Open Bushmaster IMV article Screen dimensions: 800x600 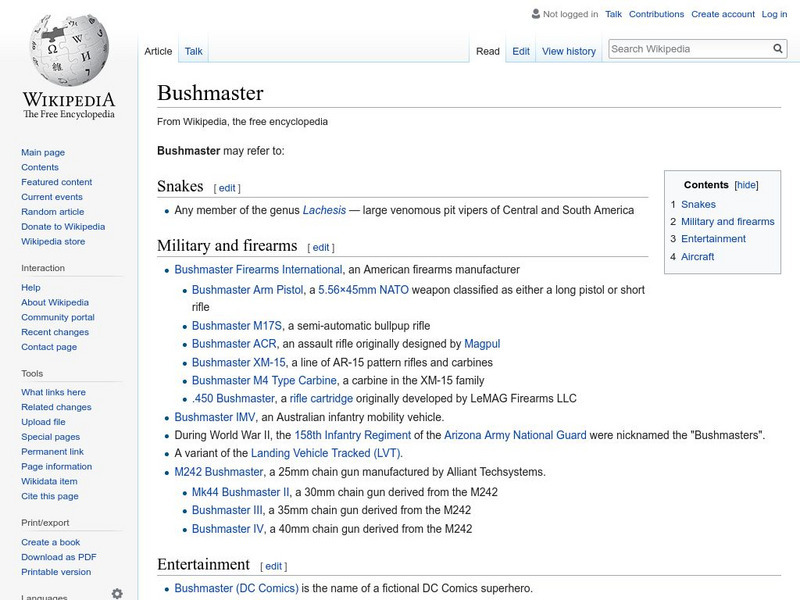215,417
